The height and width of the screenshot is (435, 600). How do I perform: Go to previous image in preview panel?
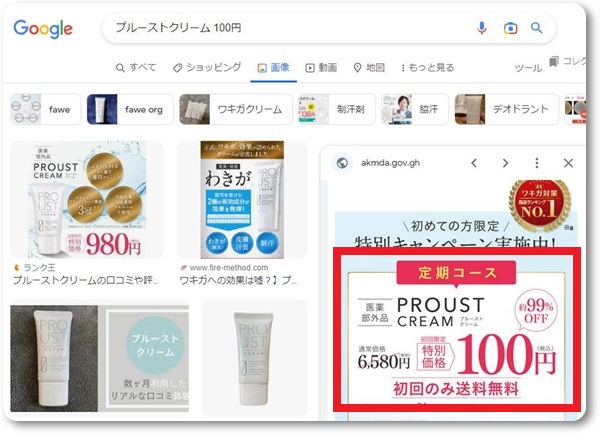pos(474,163)
